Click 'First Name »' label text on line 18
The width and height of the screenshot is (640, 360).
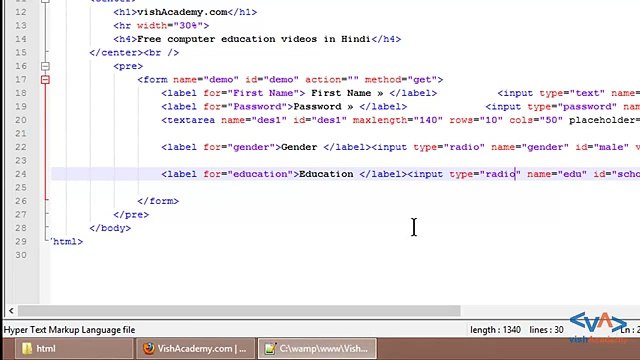(347, 93)
